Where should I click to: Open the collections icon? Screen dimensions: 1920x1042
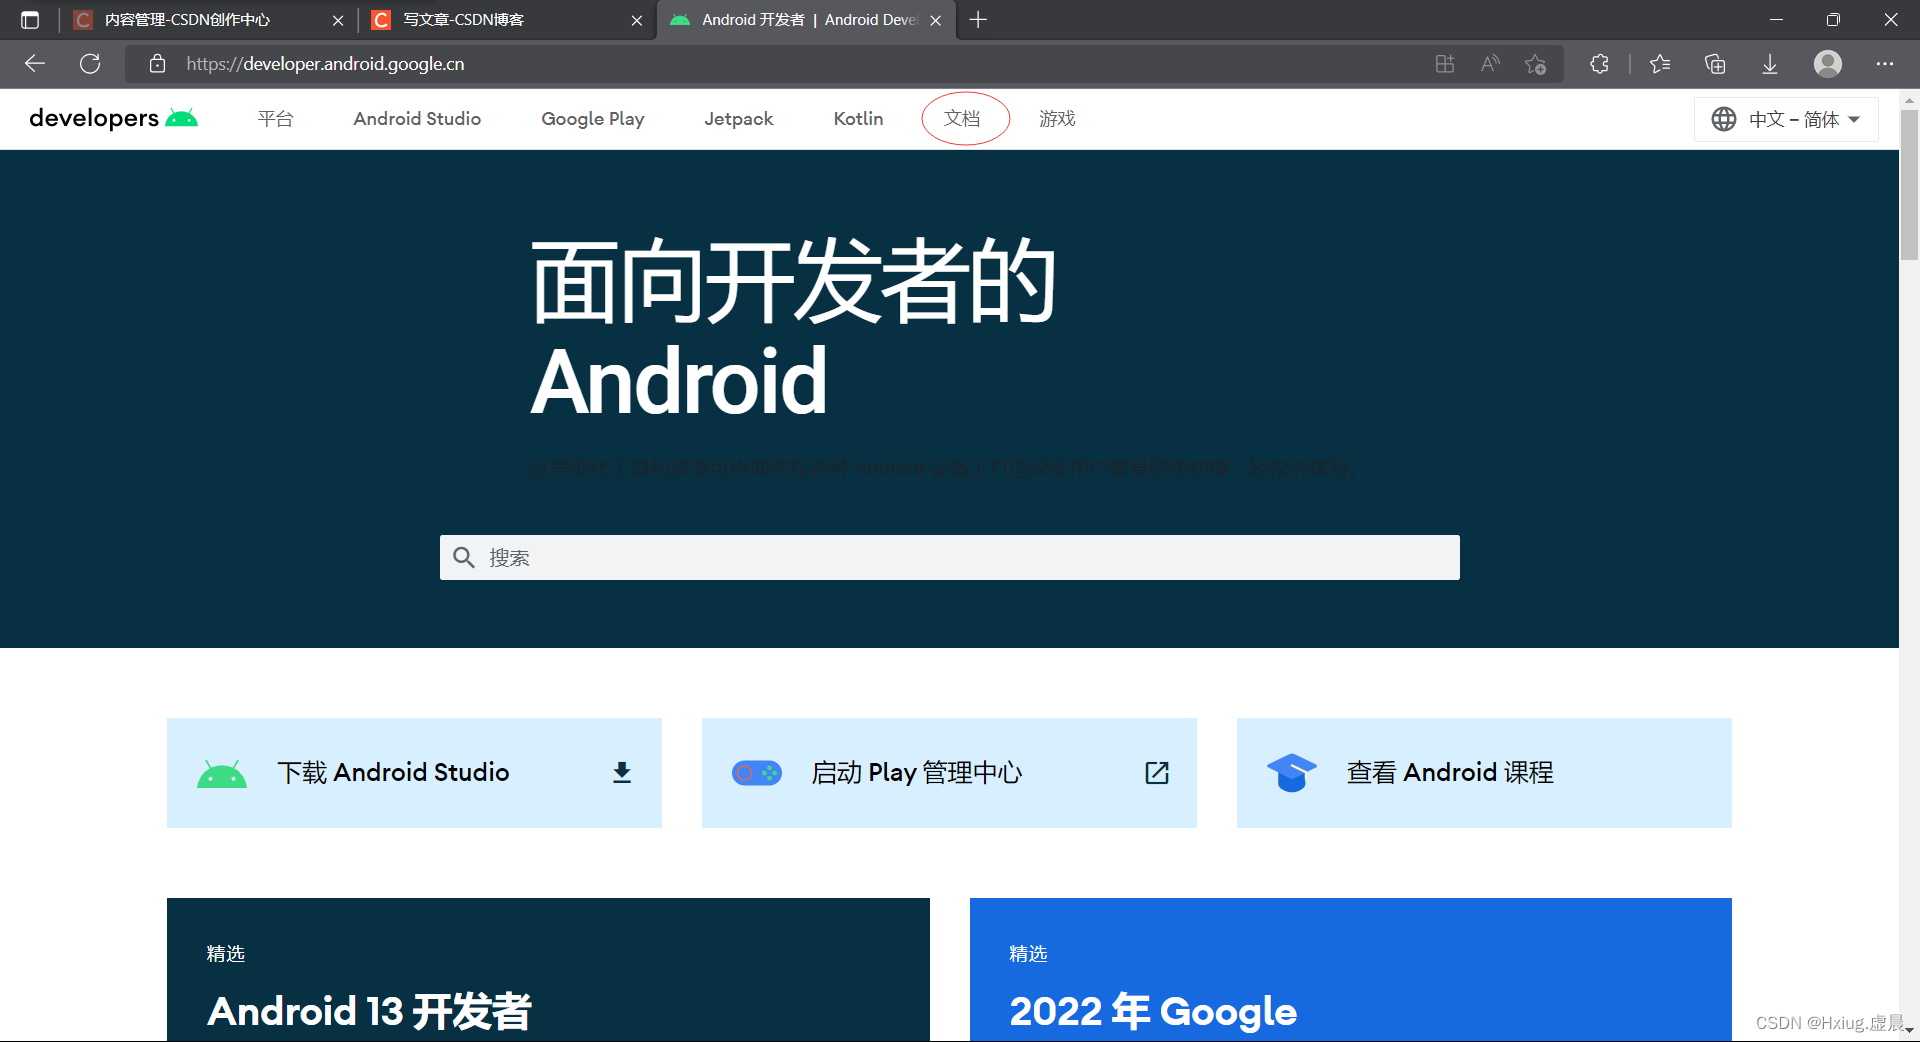pyautogui.click(x=1715, y=64)
